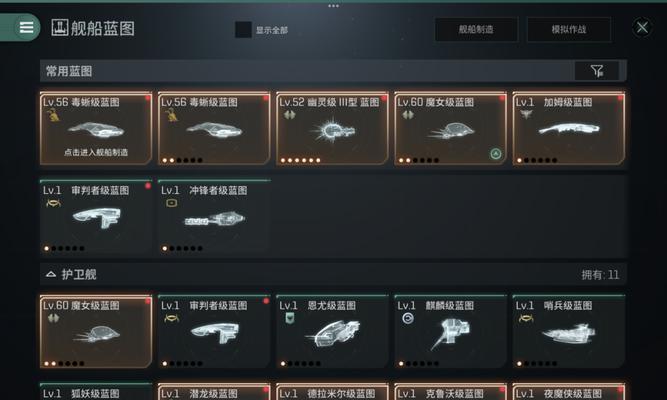Click the progress dots on second 毒蜥级蓝图

182,160
